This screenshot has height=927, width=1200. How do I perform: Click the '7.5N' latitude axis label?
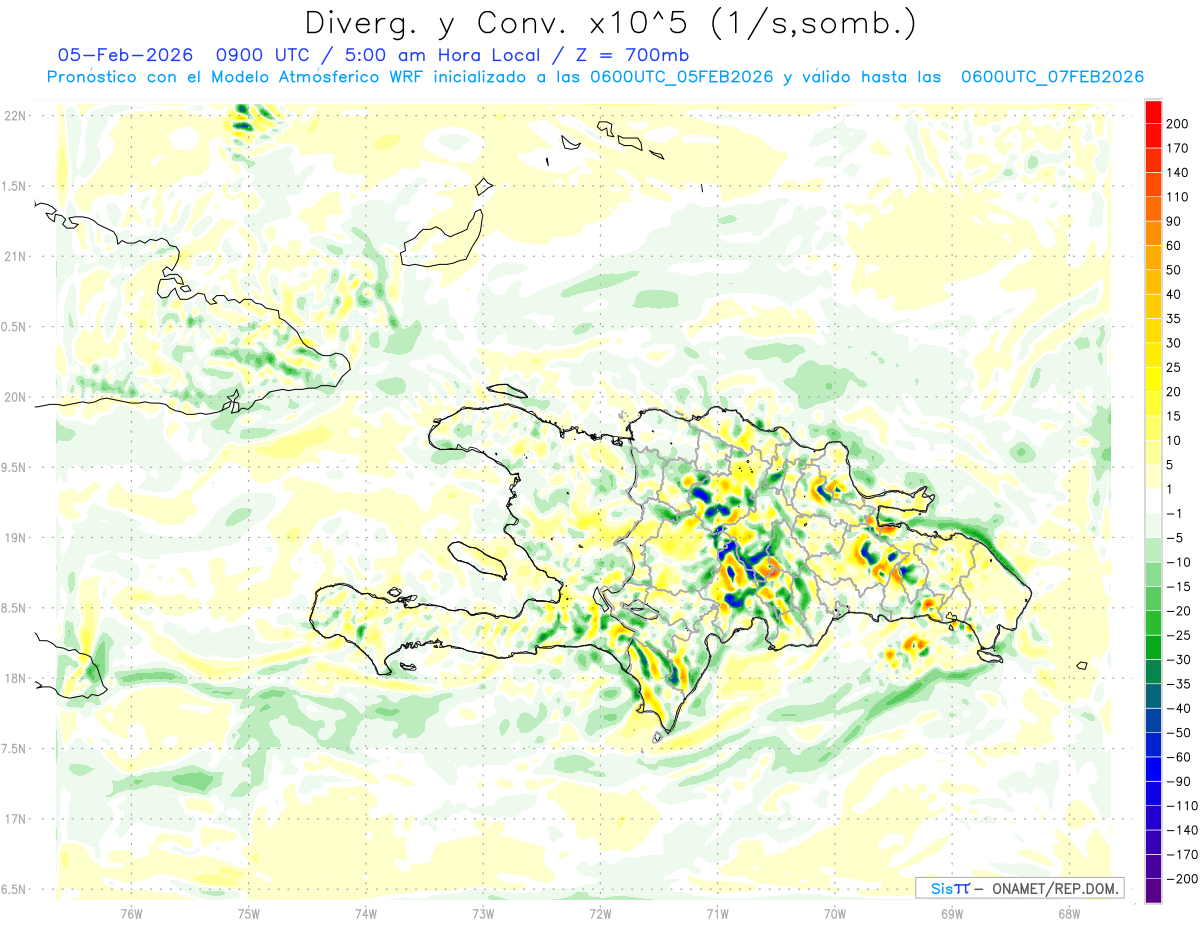pos(15,749)
